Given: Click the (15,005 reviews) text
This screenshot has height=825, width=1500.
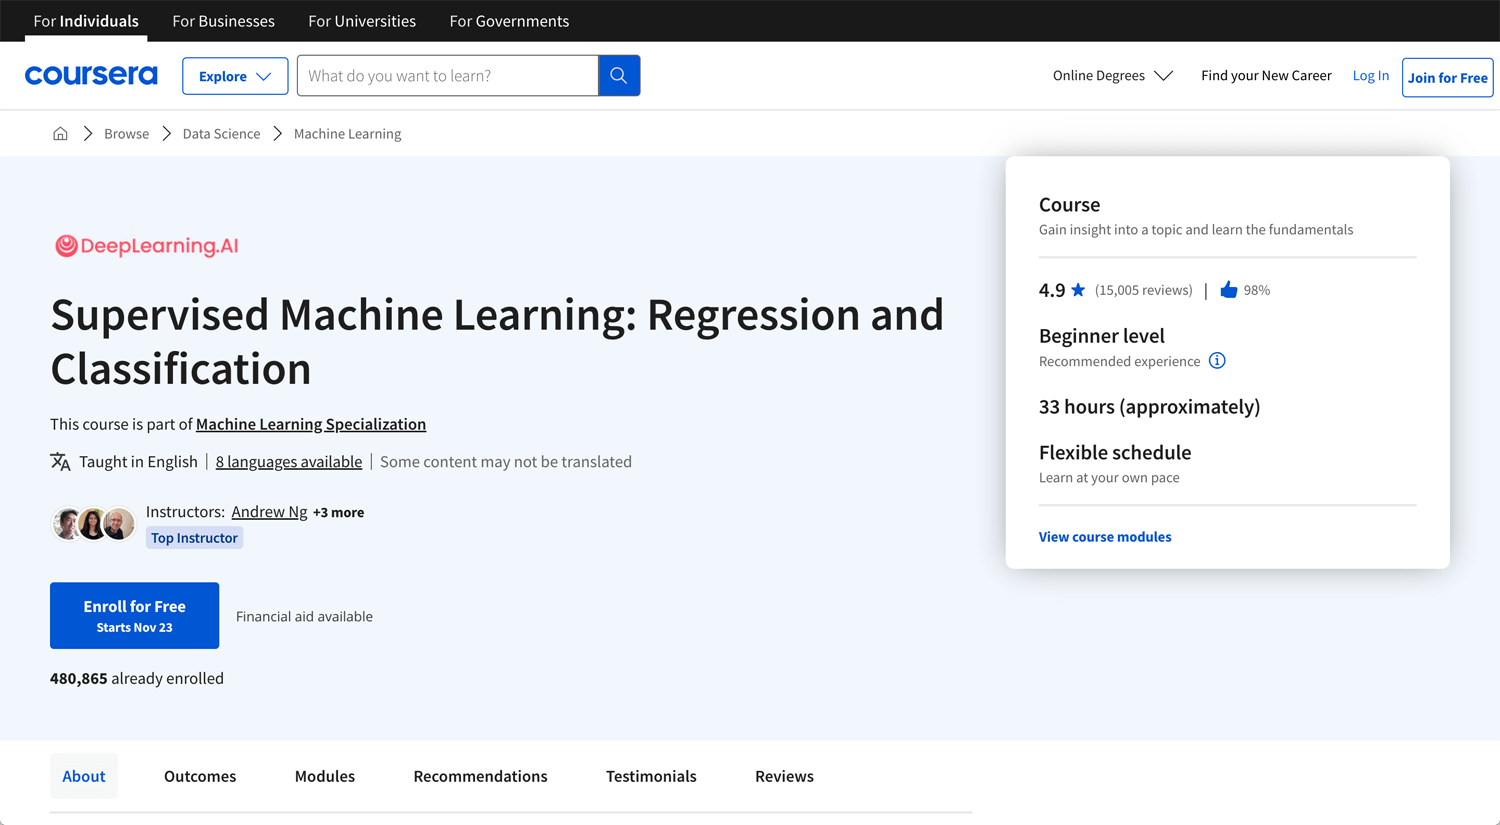Looking at the screenshot, I should coord(1143,290).
